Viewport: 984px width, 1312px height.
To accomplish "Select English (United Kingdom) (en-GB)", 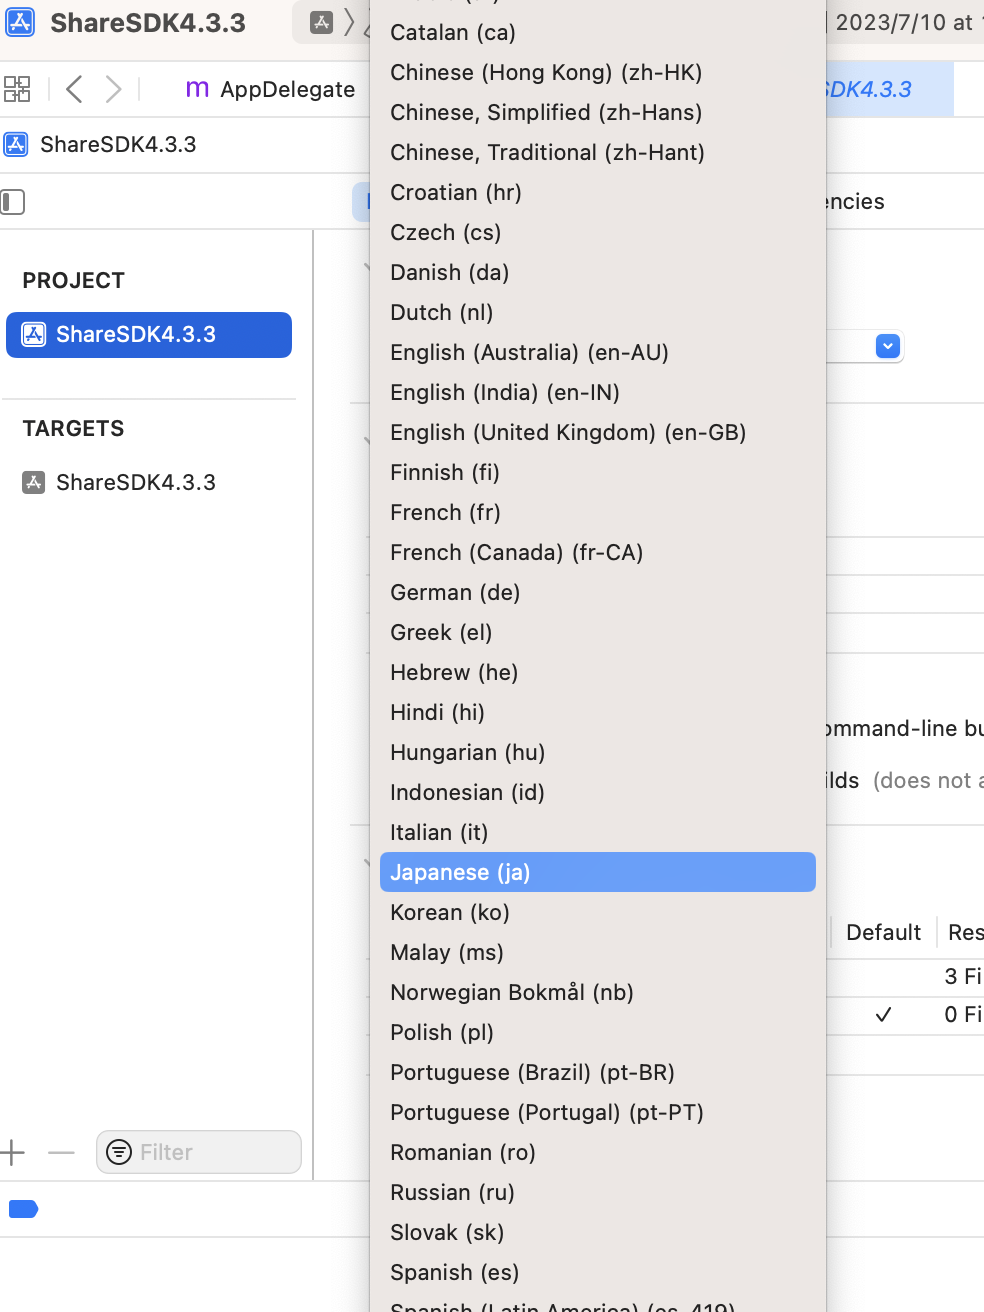I will tap(568, 432).
